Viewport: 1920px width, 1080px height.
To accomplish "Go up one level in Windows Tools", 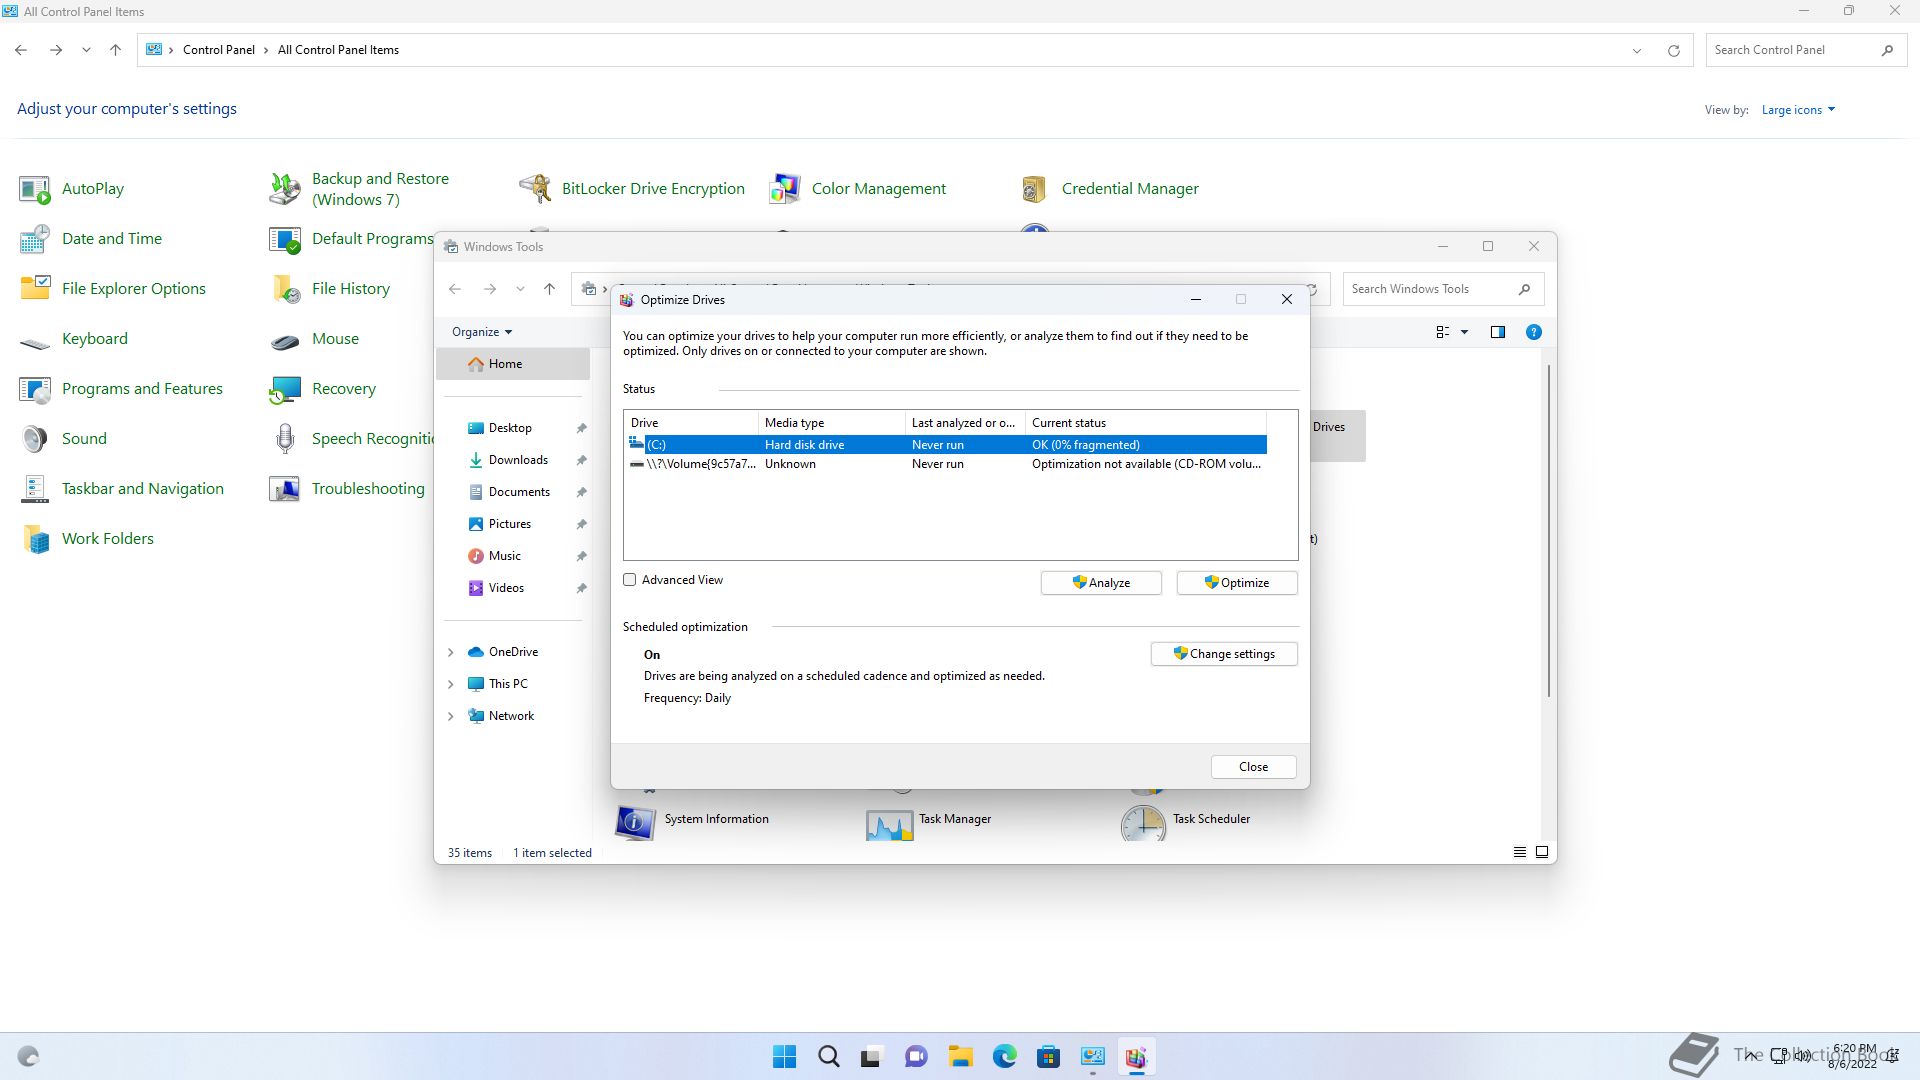I will point(549,289).
